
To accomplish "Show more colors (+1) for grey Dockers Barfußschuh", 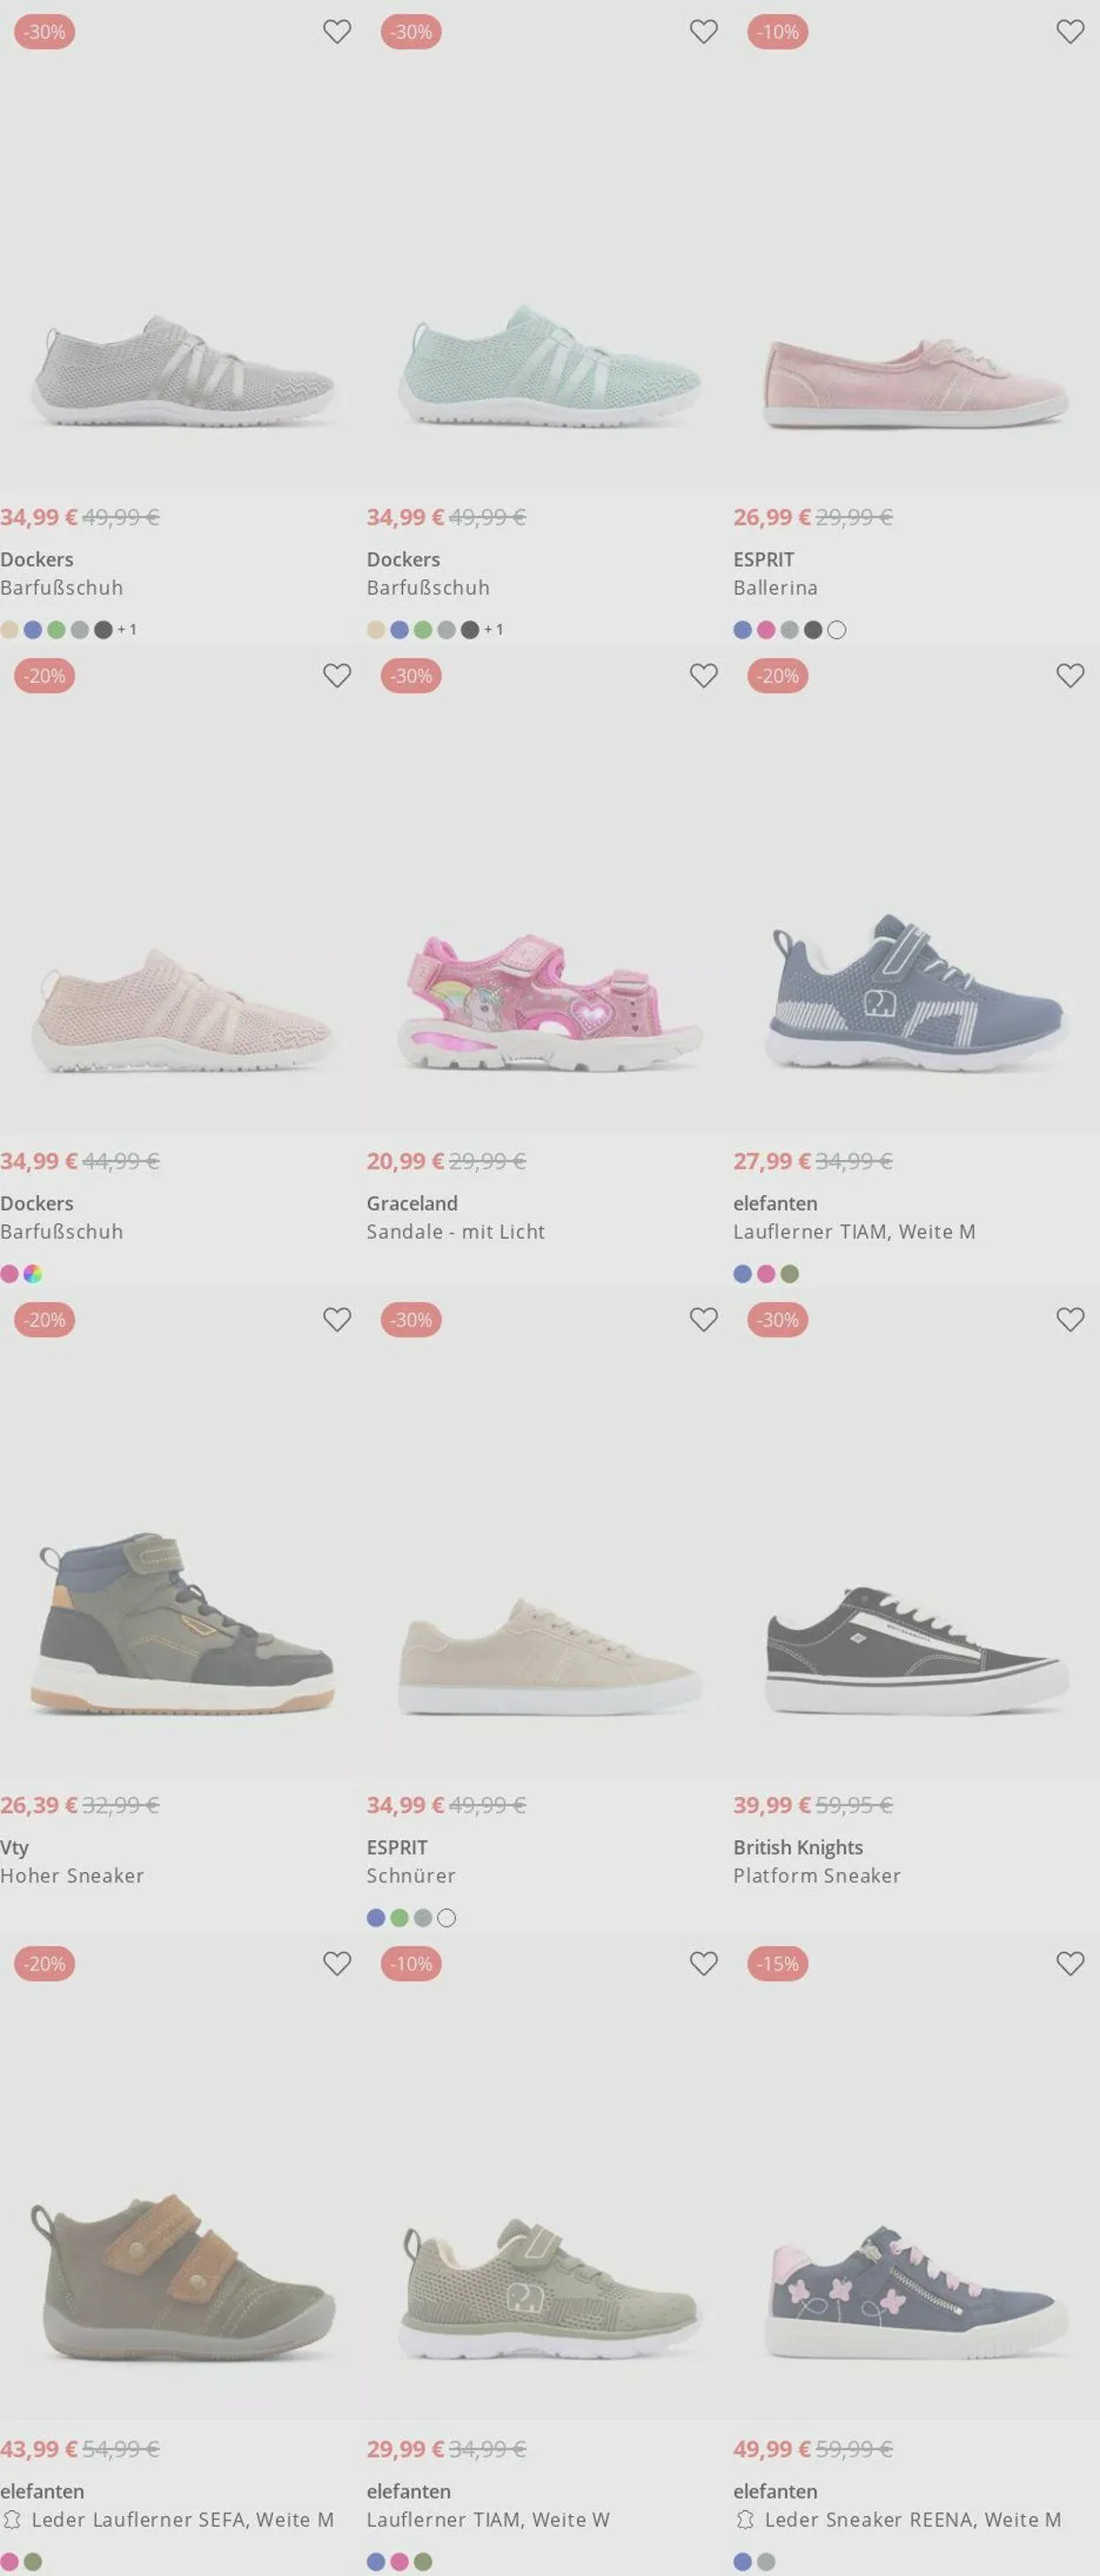I will [x=127, y=630].
